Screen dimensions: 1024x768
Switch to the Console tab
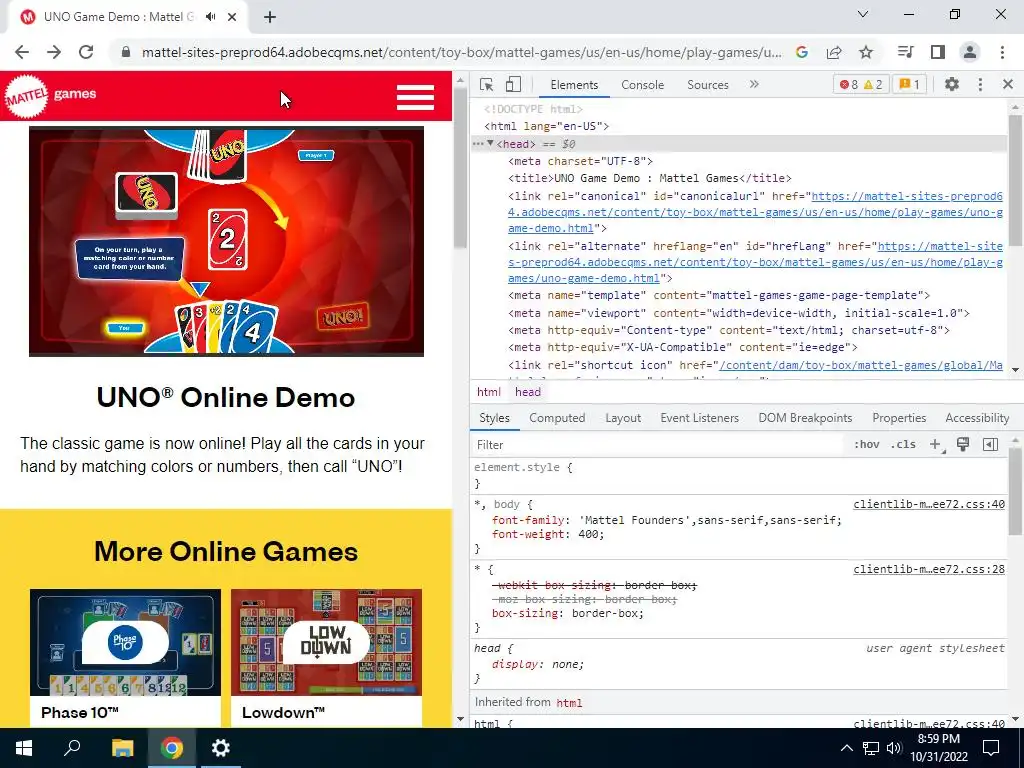coord(643,85)
